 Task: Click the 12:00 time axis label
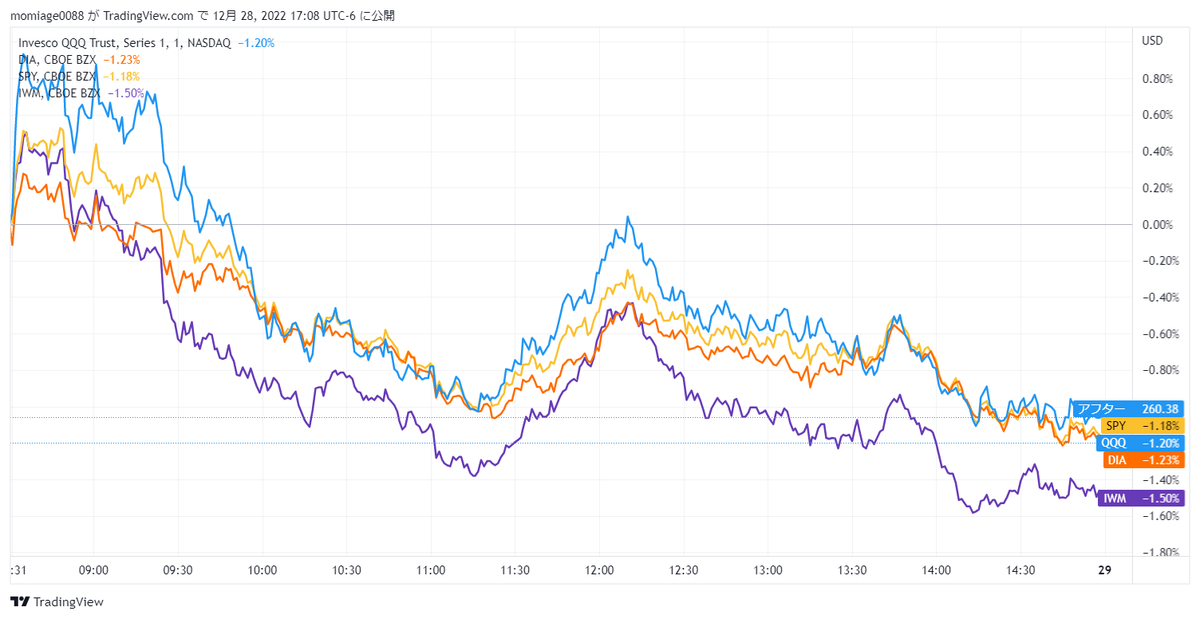click(600, 570)
